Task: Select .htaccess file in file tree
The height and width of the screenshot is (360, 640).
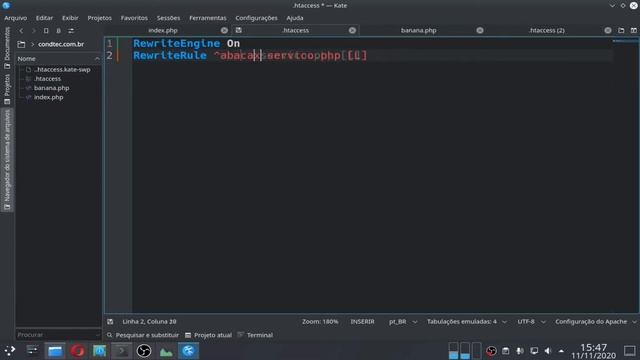Action: (x=47, y=79)
